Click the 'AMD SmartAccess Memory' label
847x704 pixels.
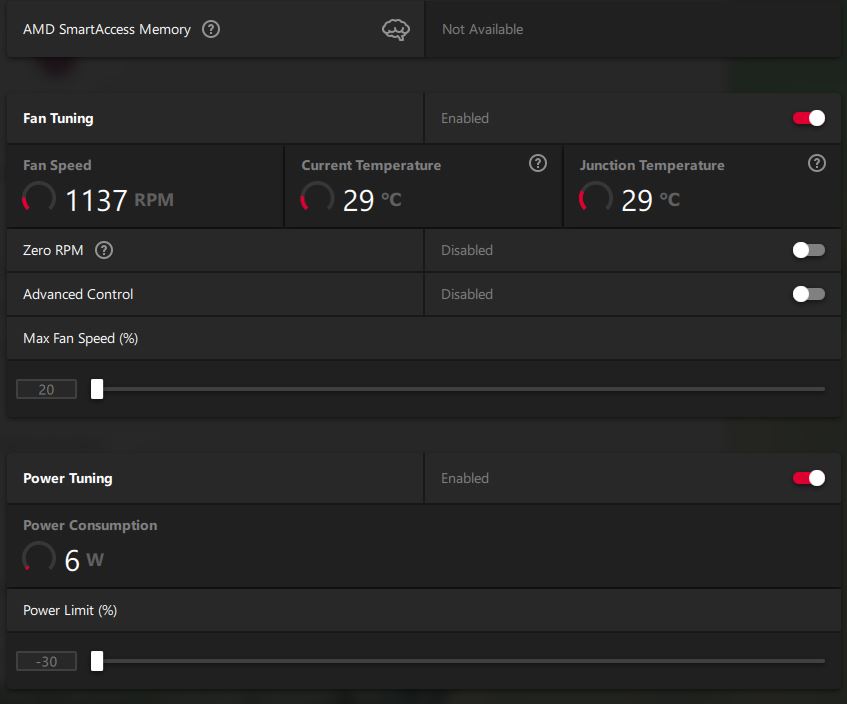pyautogui.click(x=107, y=29)
